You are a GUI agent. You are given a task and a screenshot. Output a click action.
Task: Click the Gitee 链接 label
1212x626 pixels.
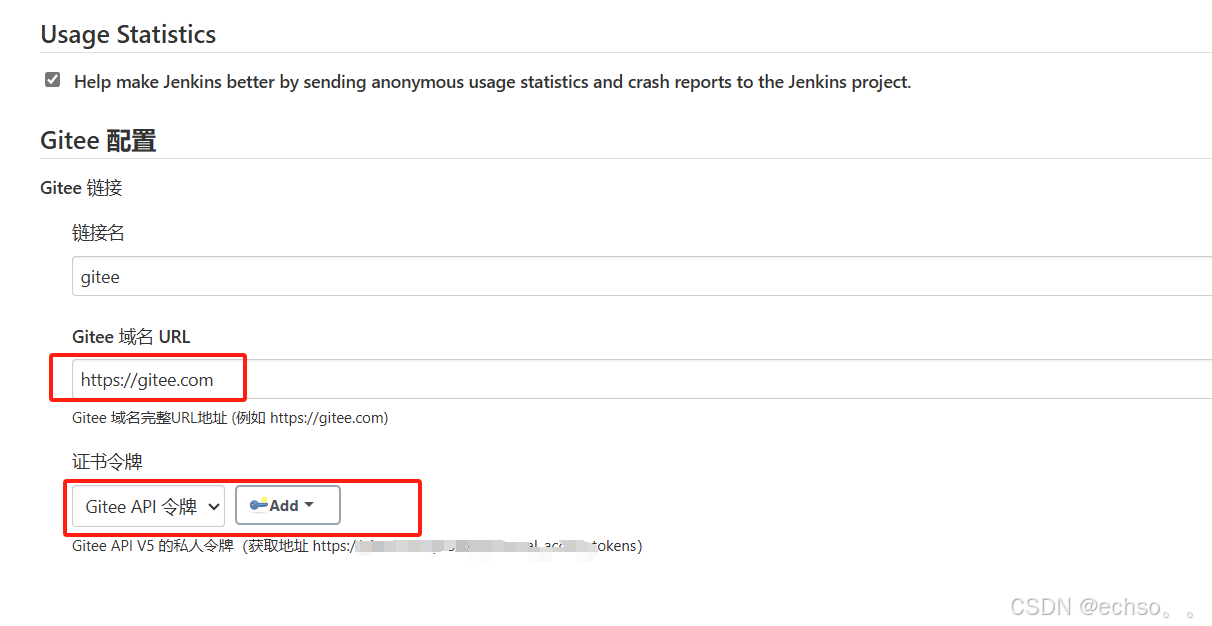[81, 188]
